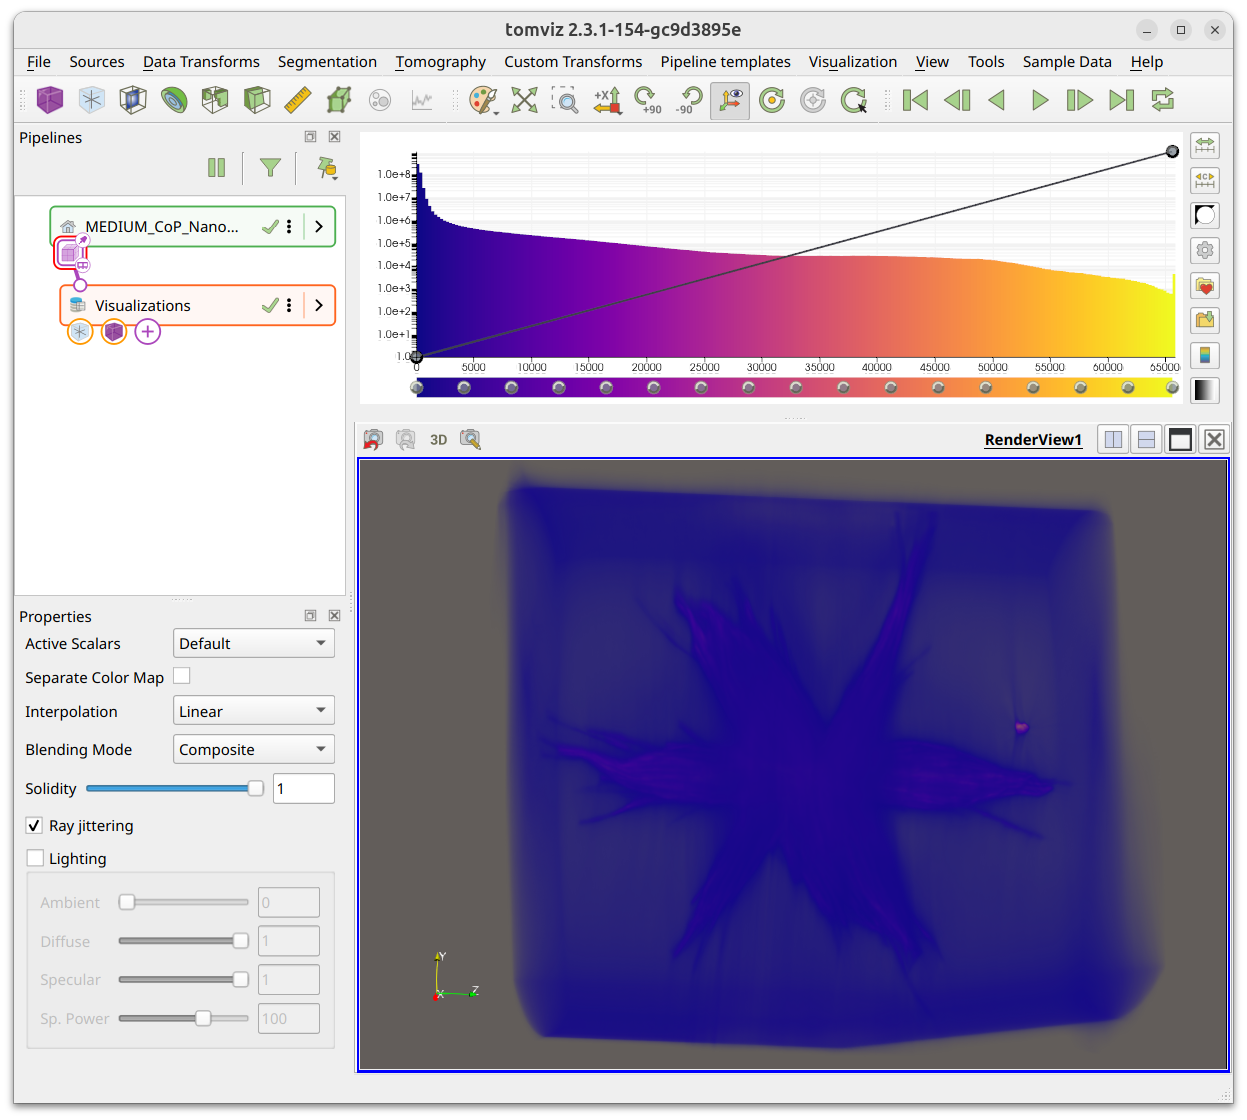Open the File menu
1247x1120 pixels.
[x=39, y=62]
